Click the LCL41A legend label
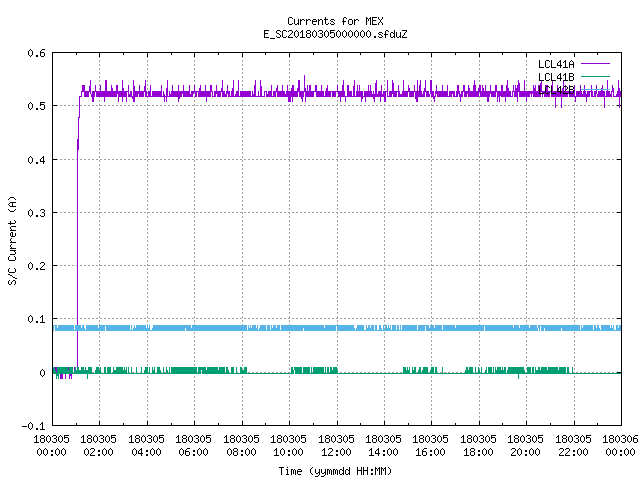Image resolution: width=640 pixels, height=480 pixels. pyautogui.click(x=556, y=64)
